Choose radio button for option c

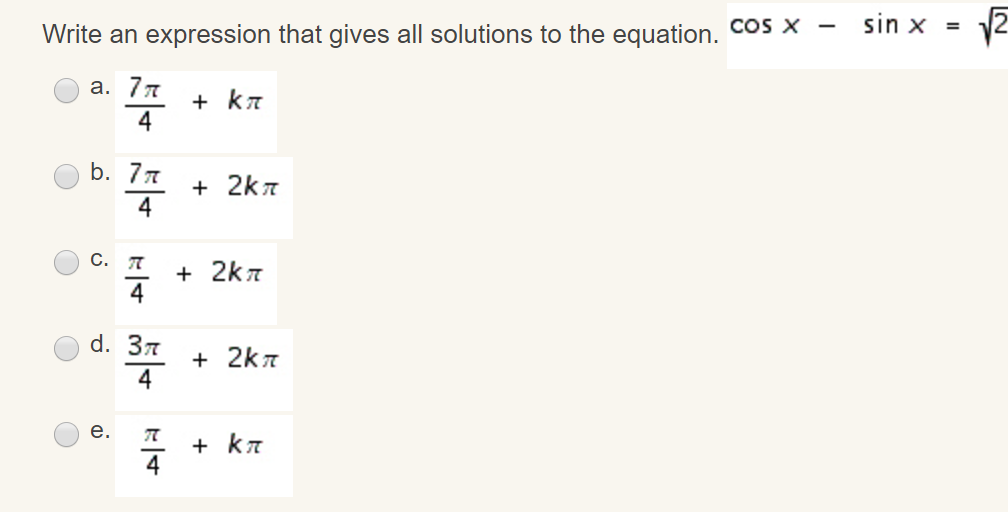(67, 262)
